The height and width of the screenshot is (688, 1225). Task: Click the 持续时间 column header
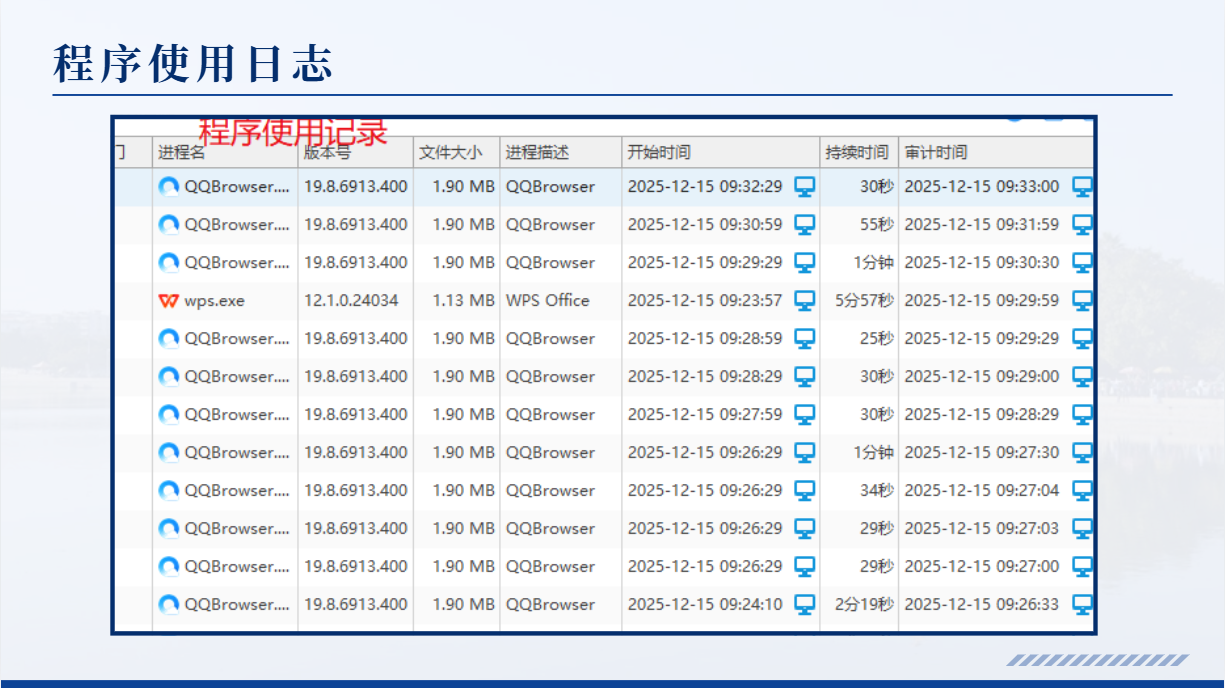pyautogui.click(x=857, y=153)
